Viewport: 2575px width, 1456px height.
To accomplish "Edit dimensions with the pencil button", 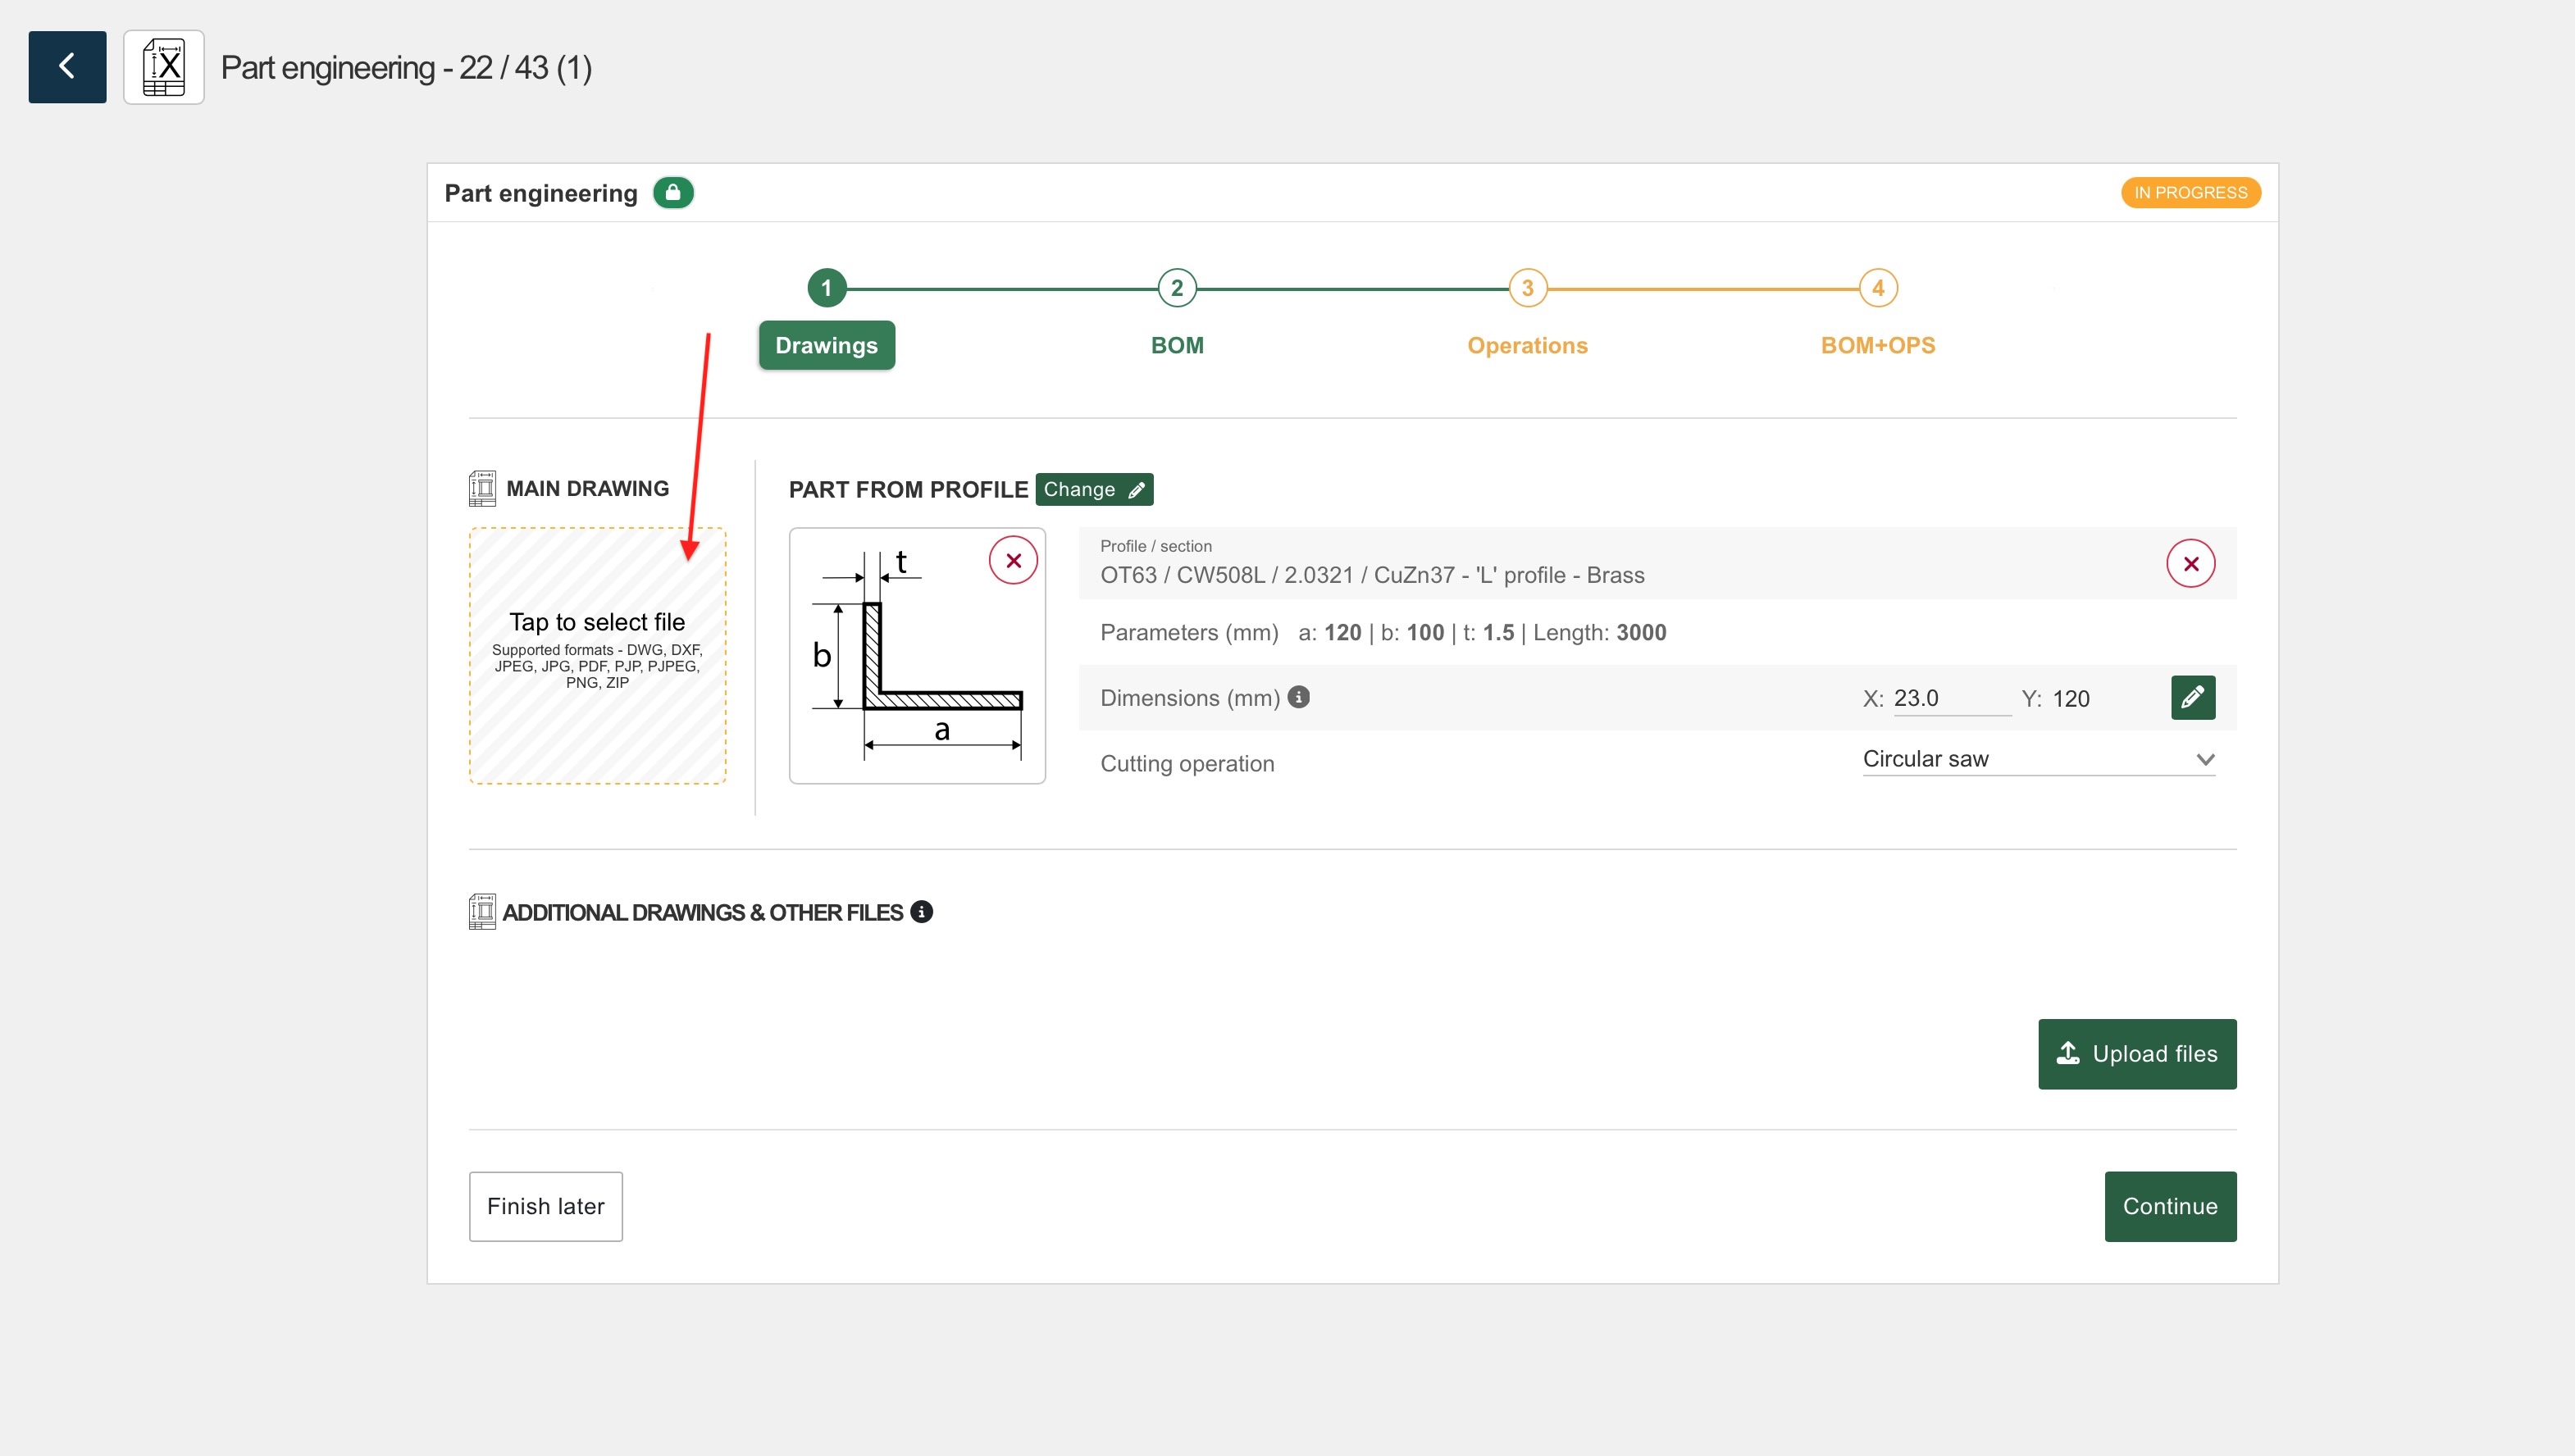I will coord(2192,697).
